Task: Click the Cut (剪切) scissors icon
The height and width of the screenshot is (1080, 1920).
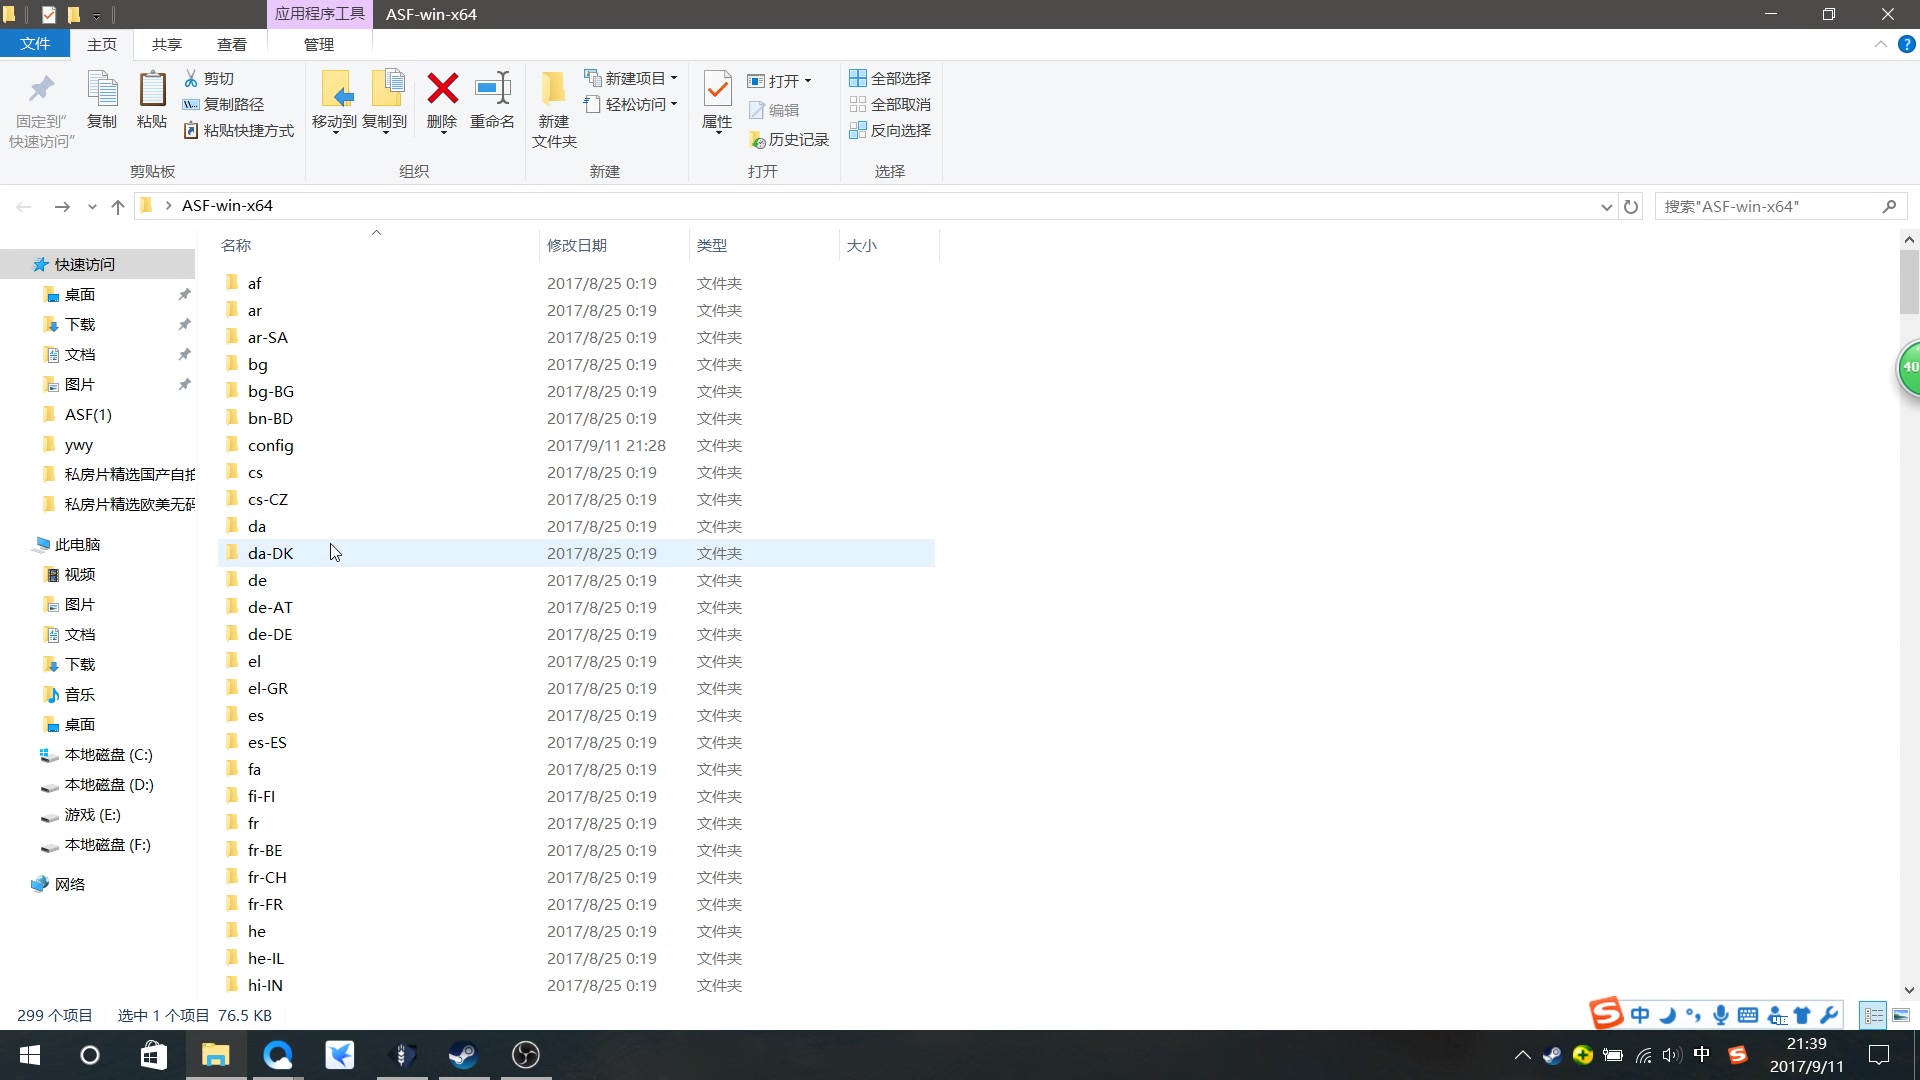Action: tap(191, 78)
